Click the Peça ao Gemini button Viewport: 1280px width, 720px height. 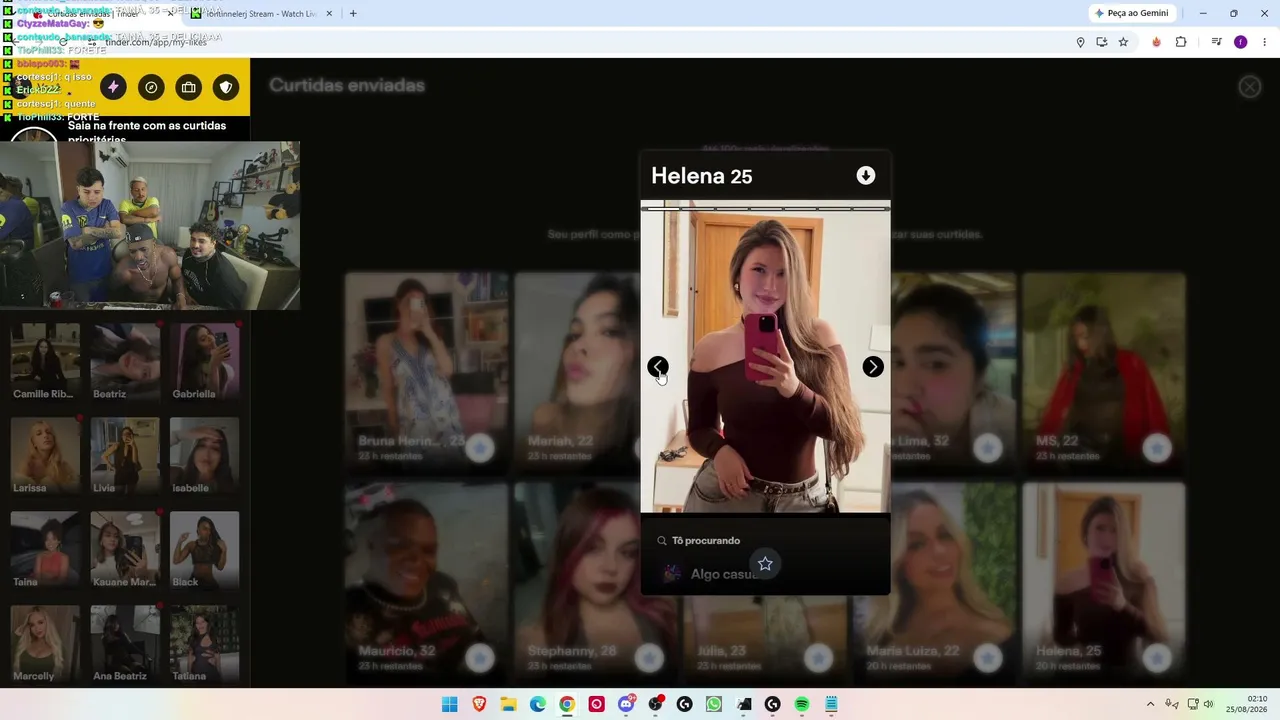click(1132, 13)
